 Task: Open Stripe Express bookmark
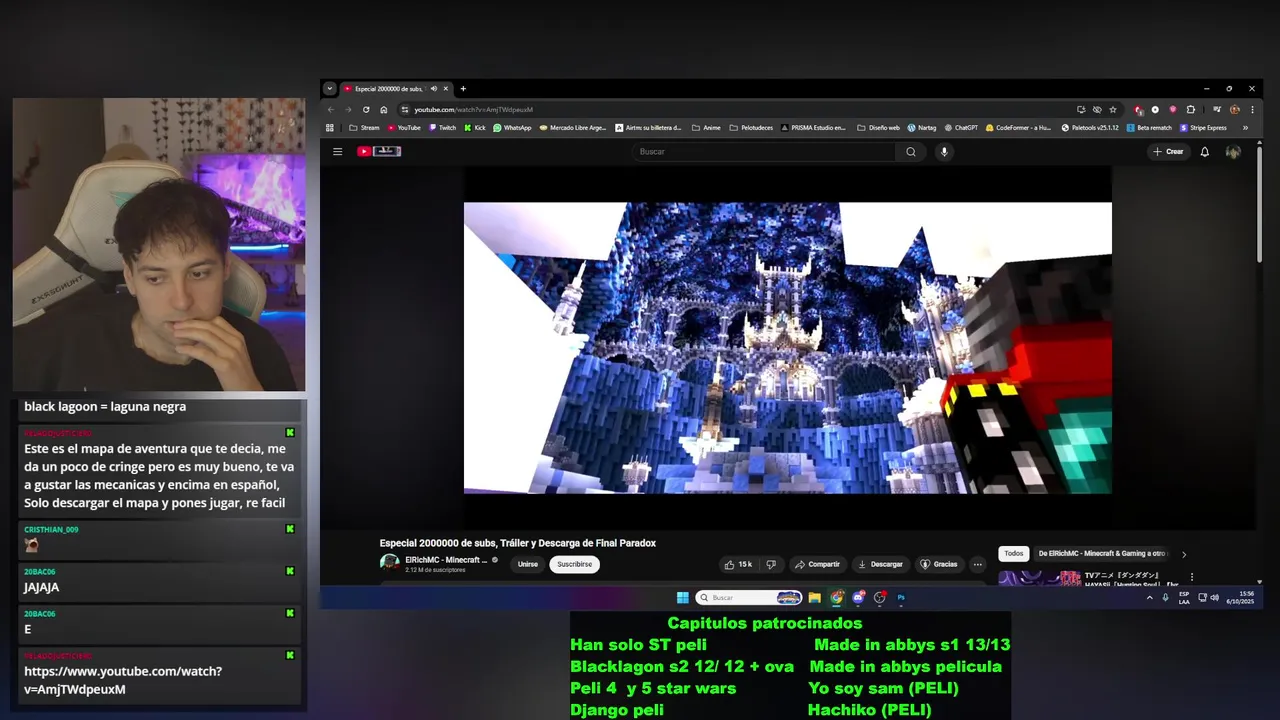click(1203, 128)
